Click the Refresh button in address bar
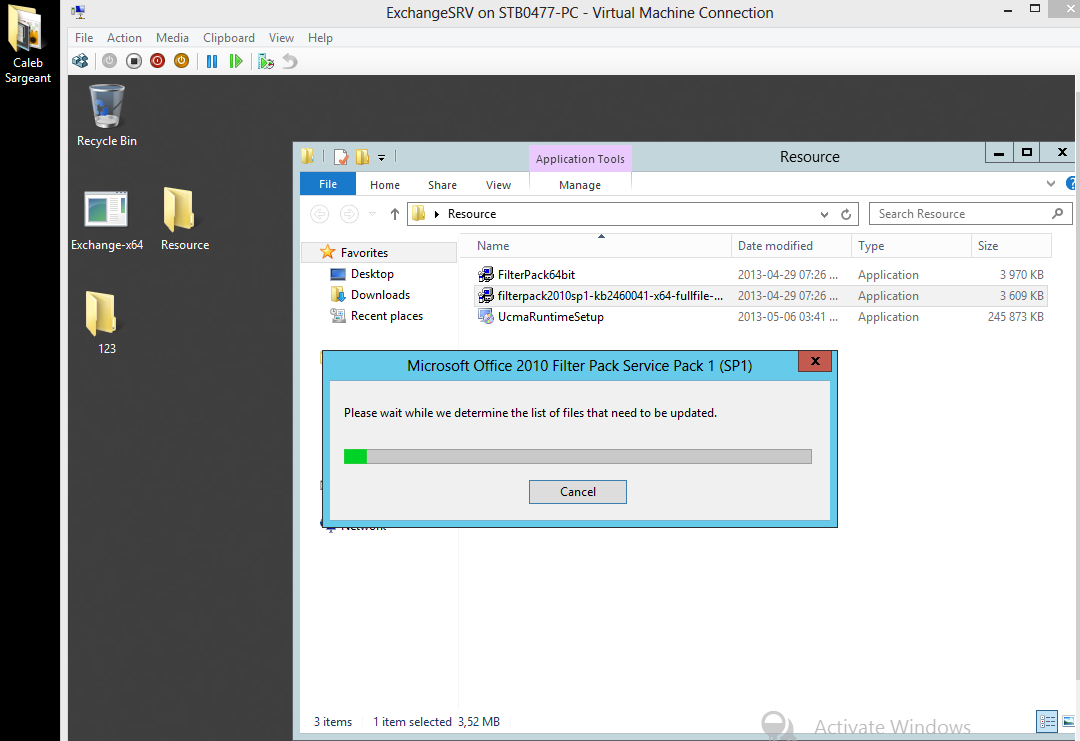The width and height of the screenshot is (1080, 741). click(847, 214)
